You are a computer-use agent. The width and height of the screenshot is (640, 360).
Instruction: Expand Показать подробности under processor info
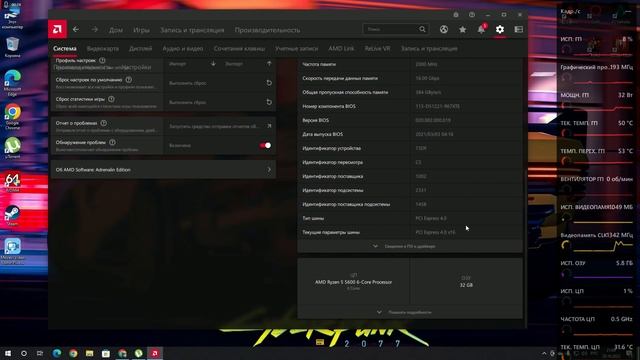pyautogui.click(x=410, y=312)
